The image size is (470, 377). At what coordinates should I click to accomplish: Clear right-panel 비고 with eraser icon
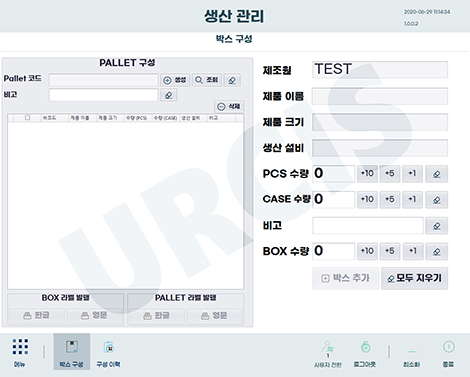437,226
